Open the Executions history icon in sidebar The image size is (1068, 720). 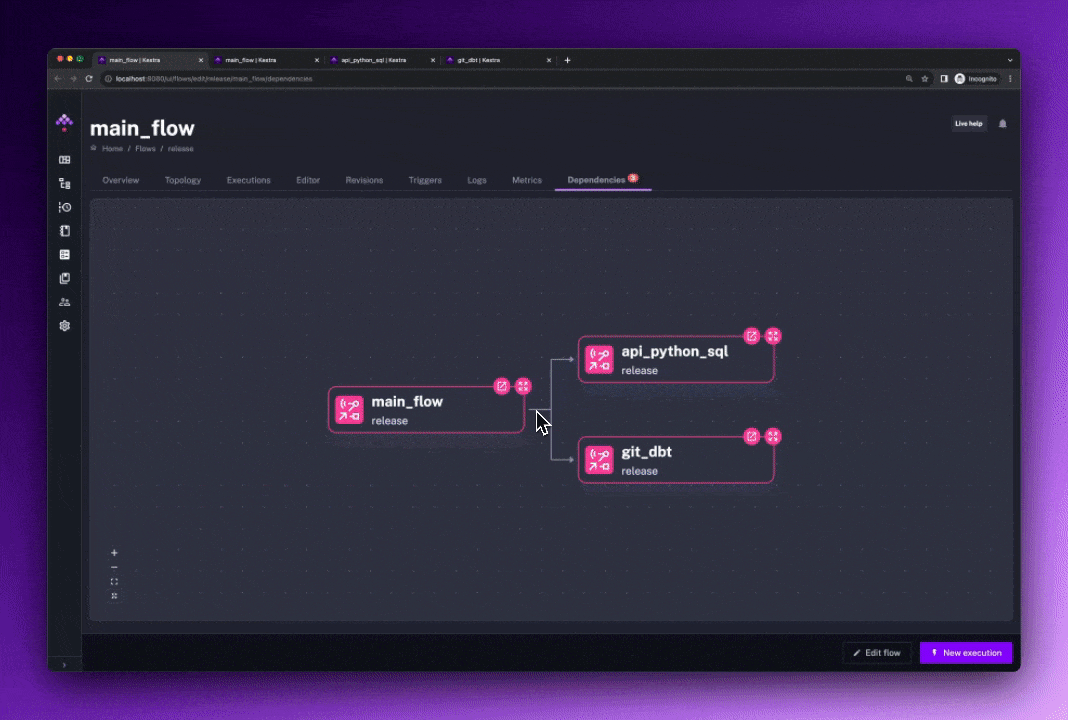click(65, 207)
